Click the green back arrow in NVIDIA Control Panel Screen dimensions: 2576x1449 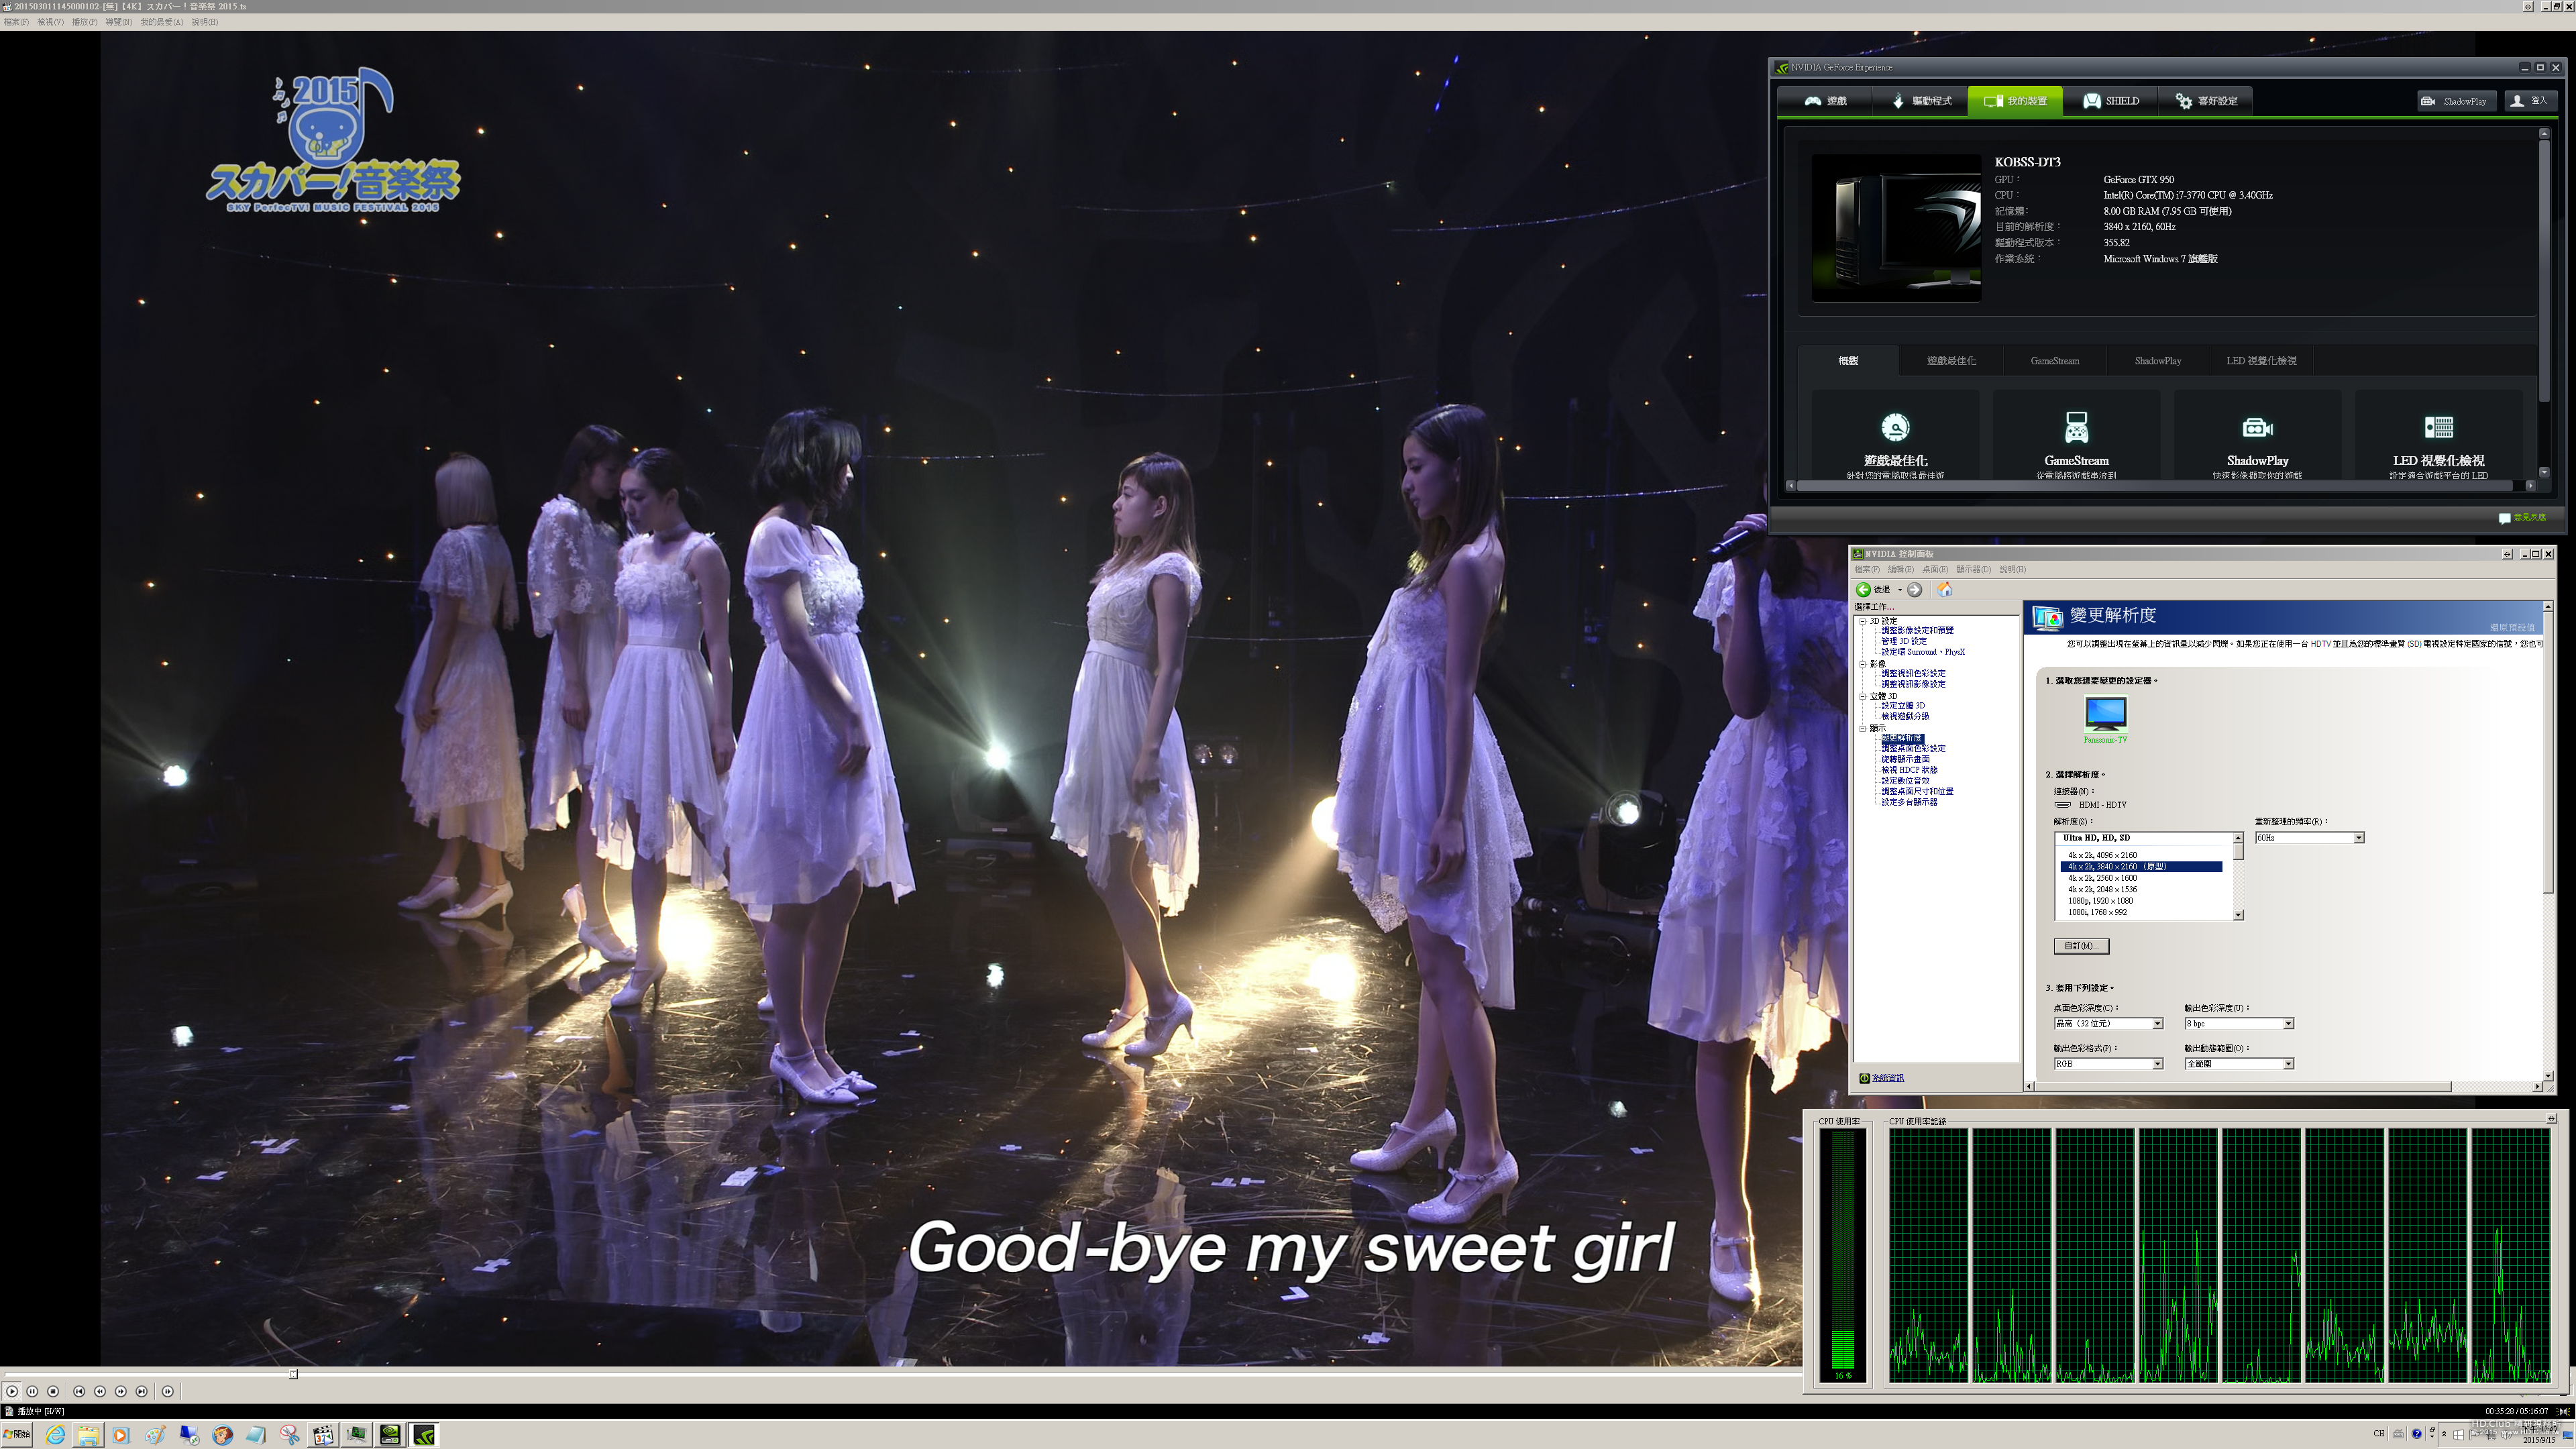(1864, 590)
